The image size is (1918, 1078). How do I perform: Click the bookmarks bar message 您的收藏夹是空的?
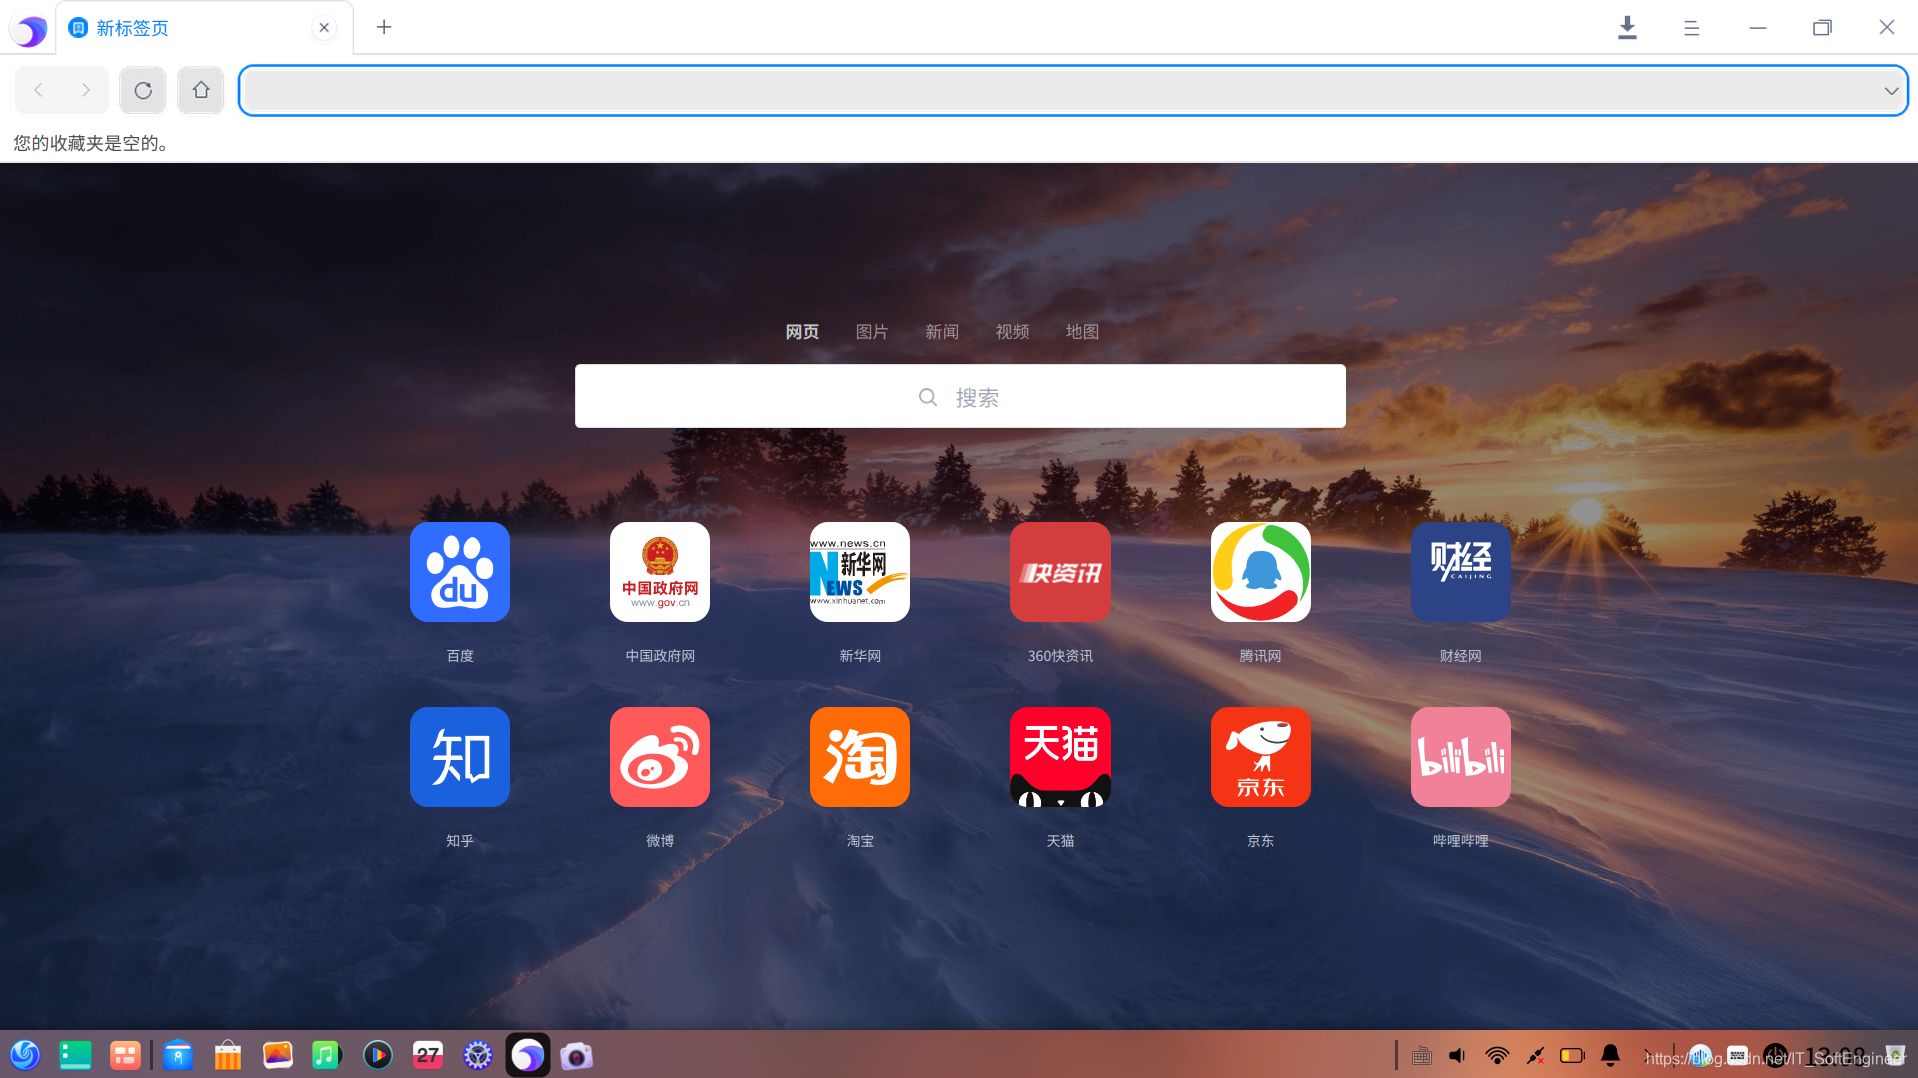click(x=91, y=143)
